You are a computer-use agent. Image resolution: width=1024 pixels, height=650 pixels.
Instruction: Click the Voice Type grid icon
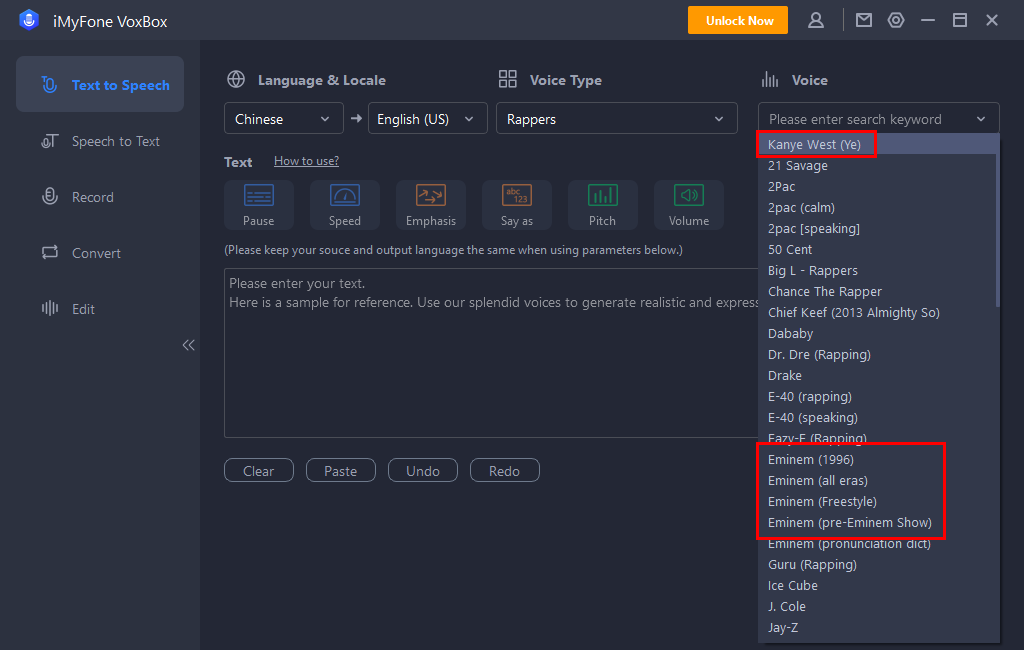pyautogui.click(x=507, y=79)
